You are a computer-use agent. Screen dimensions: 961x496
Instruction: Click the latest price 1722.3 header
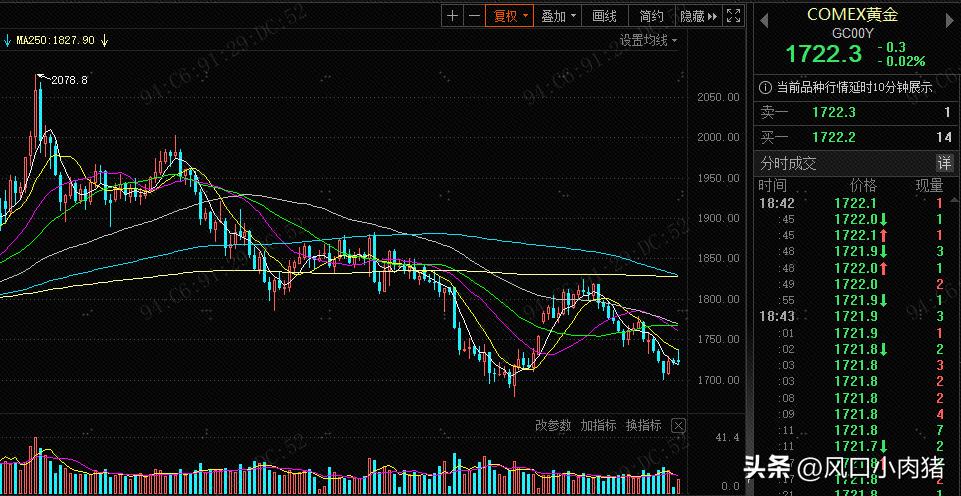point(823,54)
